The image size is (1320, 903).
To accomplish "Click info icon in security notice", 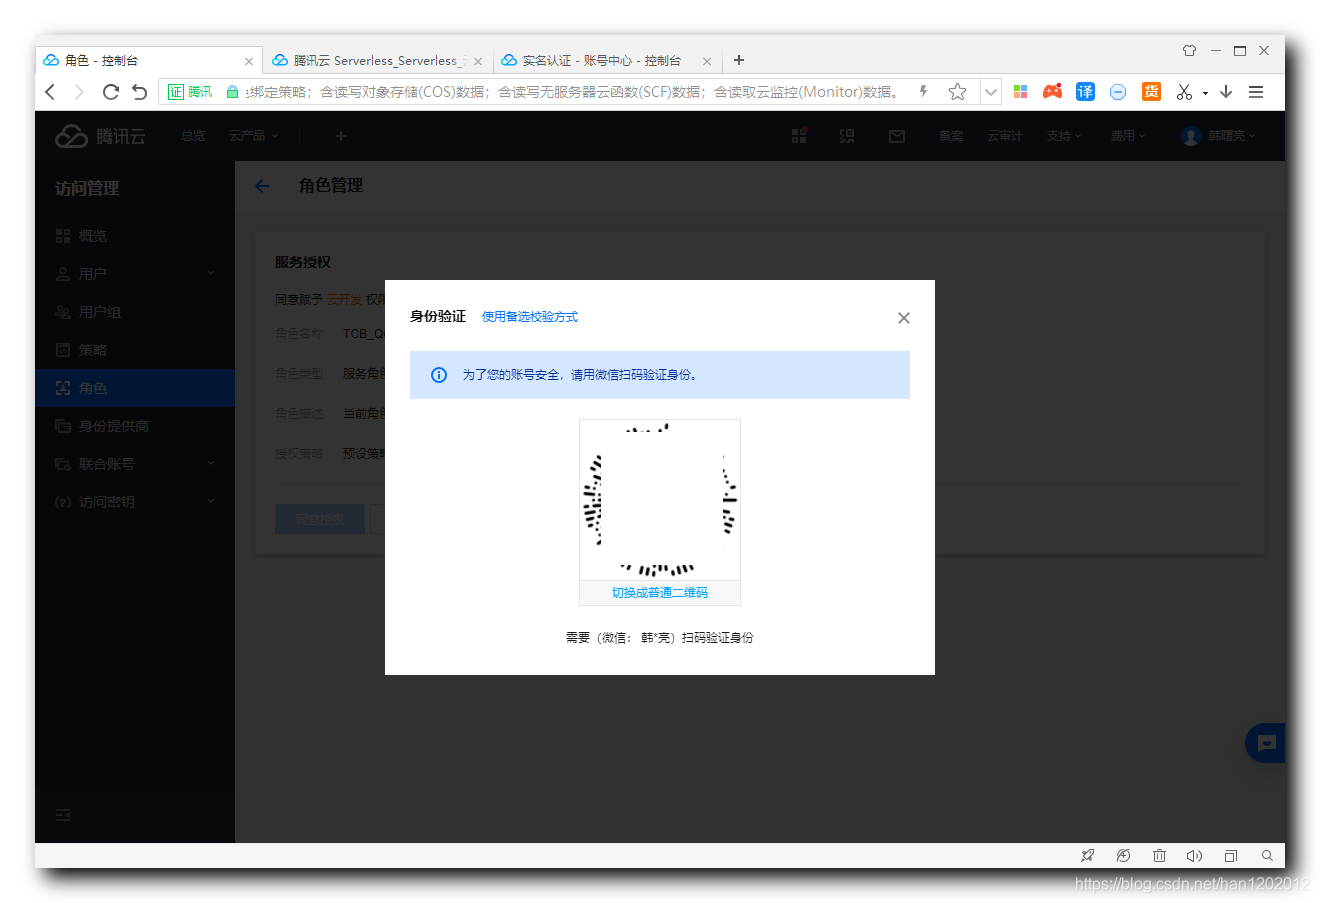I will click(438, 375).
